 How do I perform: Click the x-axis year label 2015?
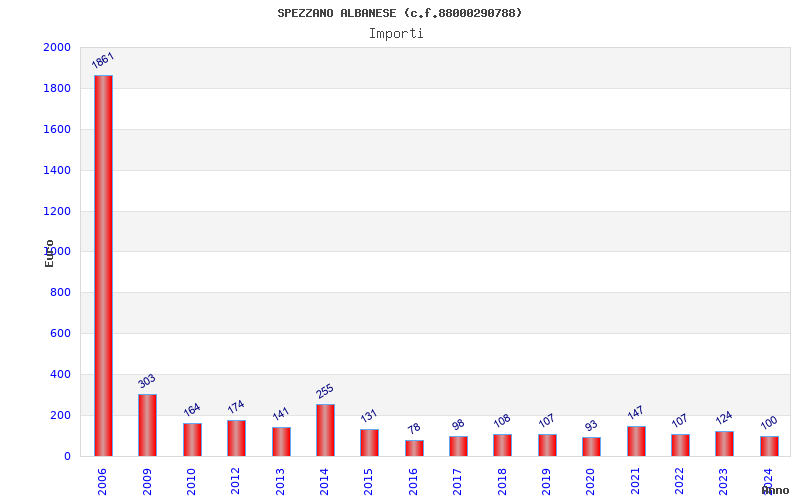coord(368,482)
